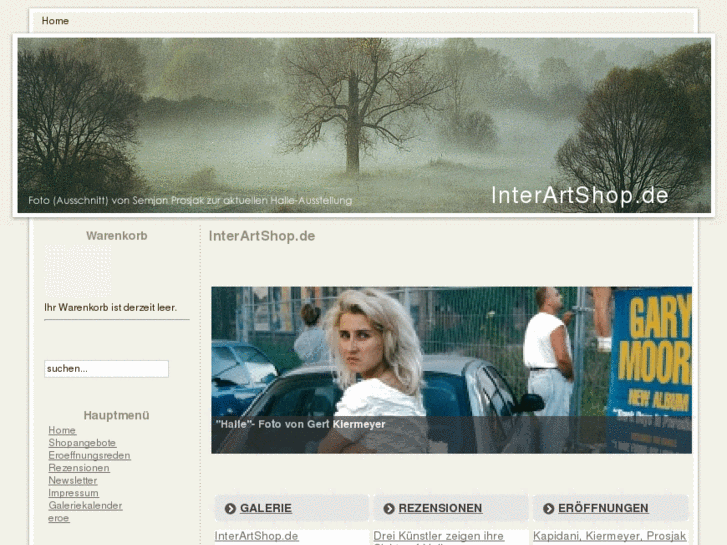727x545 pixels.
Task: Click the arrow icon beside REZENSIONEN
Action: point(389,508)
